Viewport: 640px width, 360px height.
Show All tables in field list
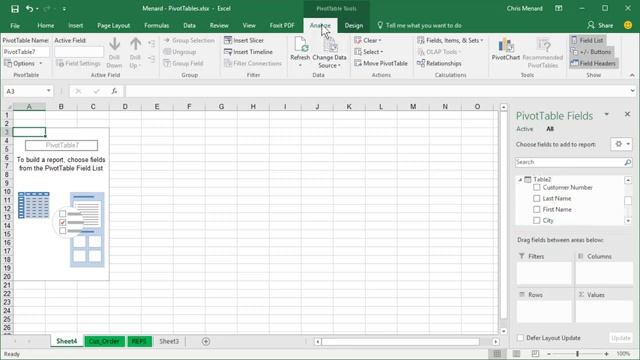point(550,129)
